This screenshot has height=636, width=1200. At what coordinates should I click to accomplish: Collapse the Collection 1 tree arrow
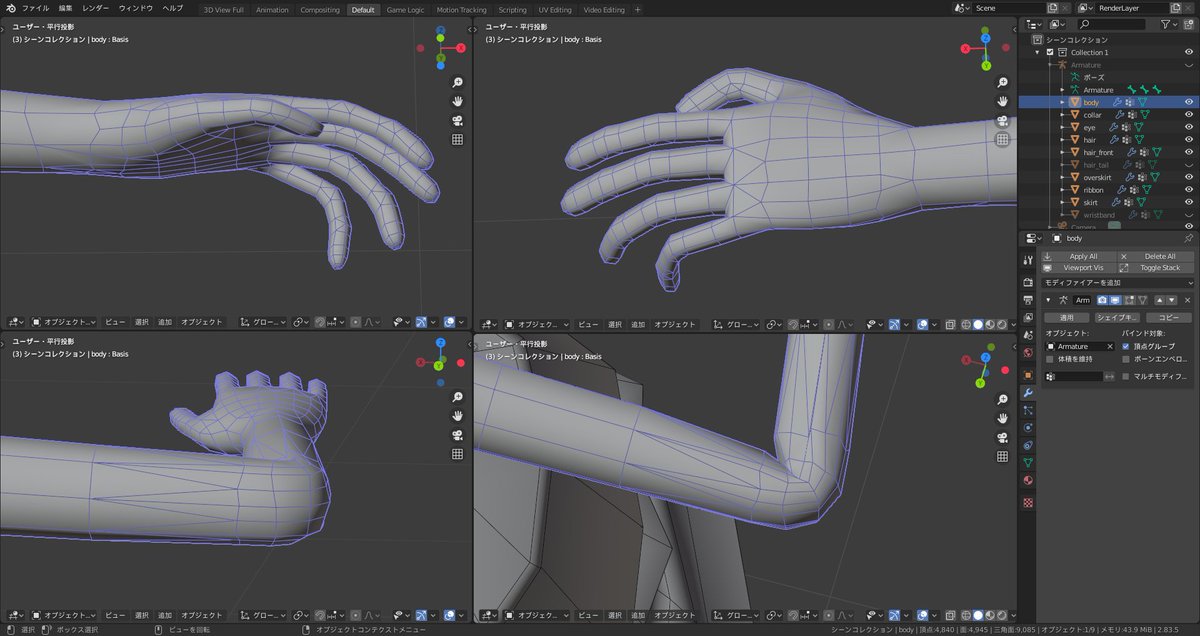1039,52
